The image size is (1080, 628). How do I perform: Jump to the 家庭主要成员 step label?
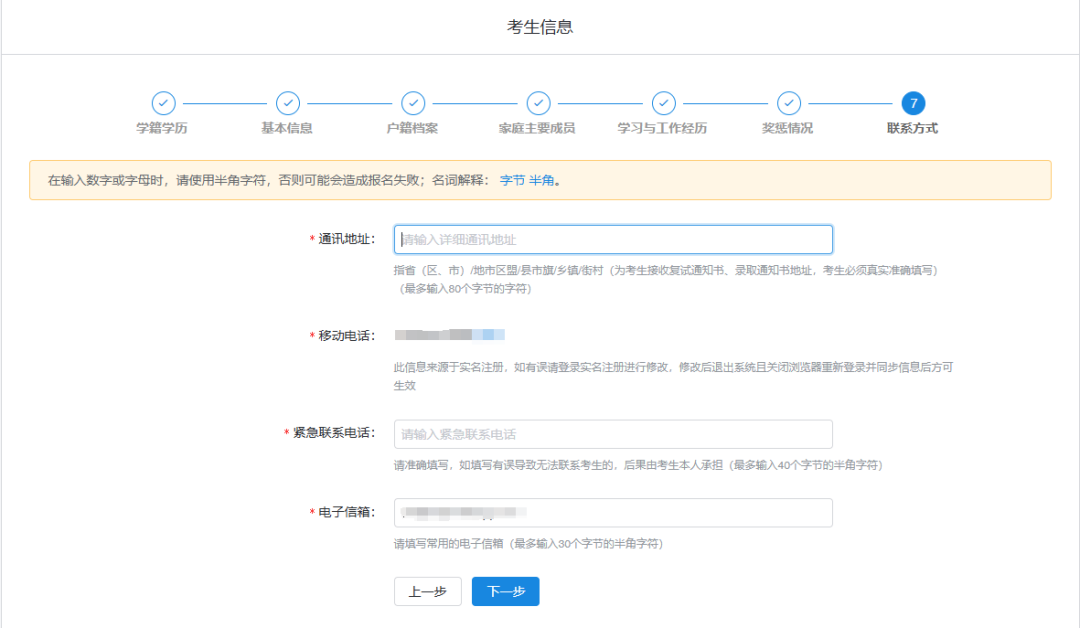coord(538,129)
